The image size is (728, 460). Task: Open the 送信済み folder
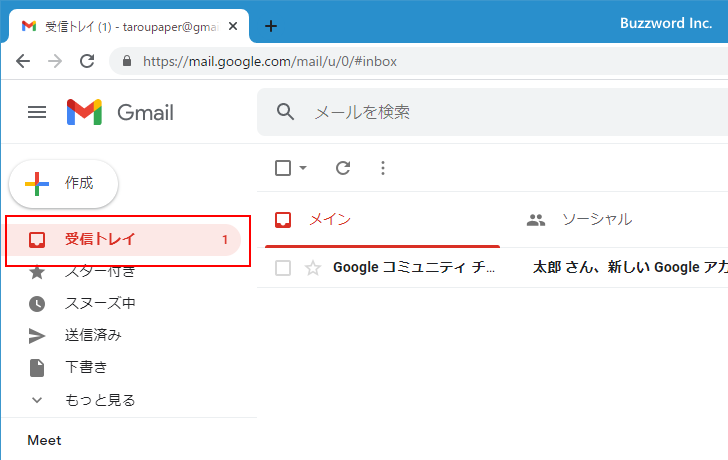click(93, 336)
